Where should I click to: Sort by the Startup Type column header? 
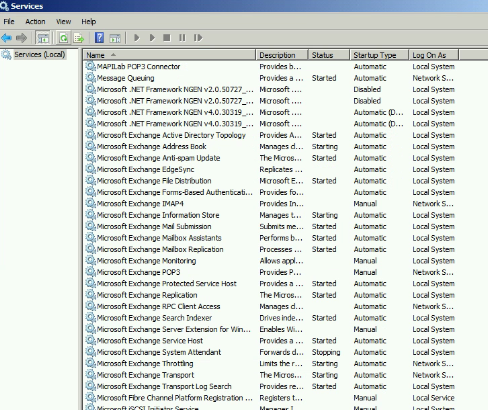(x=379, y=55)
